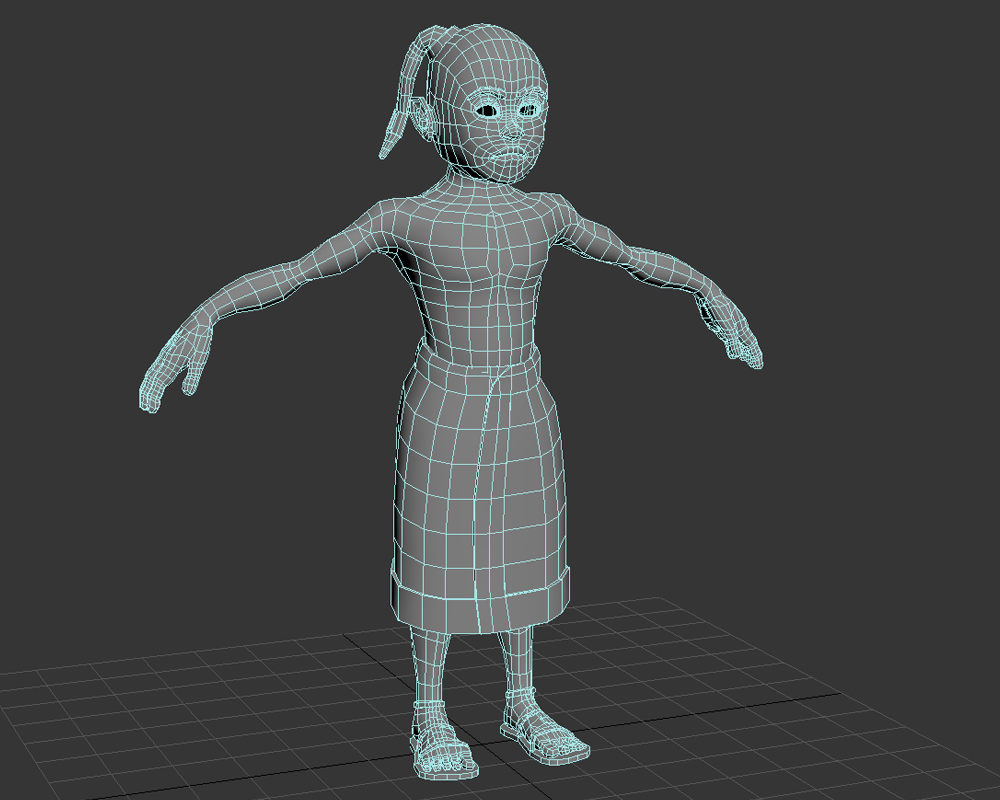Select the folded hem of the skirt
The image size is (1000, 800).
480,598
